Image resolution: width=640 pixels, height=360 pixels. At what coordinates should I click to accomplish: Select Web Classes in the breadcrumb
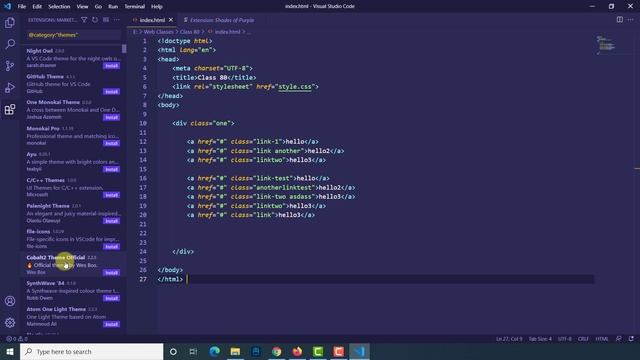(158, 32)
